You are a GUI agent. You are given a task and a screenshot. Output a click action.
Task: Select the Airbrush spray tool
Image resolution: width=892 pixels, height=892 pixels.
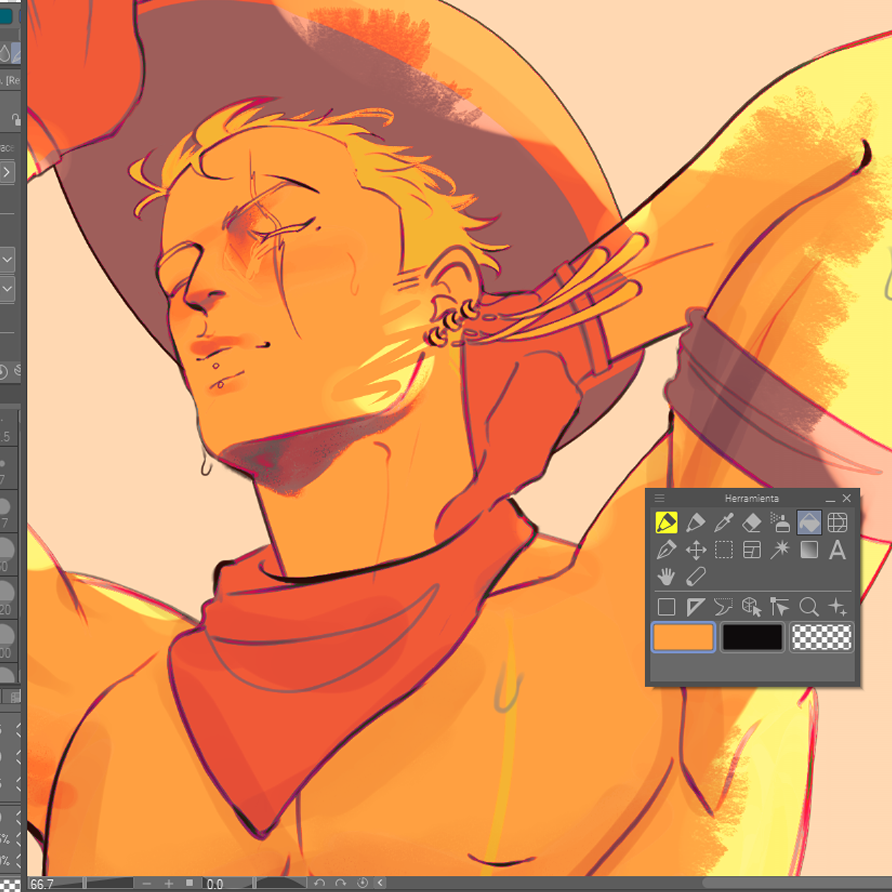[x=780, y=522]
